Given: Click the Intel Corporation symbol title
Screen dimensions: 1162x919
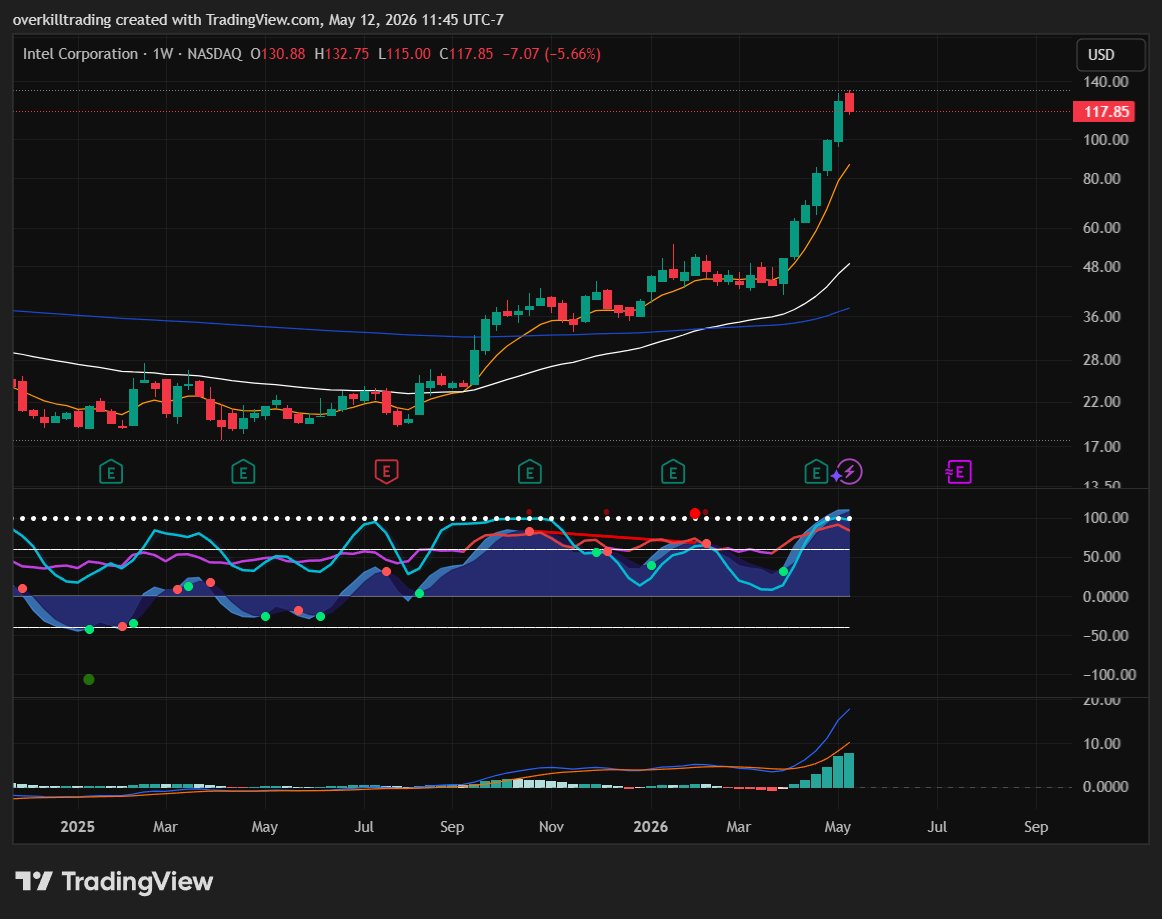Looking at the screenshot, I should tap(80, 54).
